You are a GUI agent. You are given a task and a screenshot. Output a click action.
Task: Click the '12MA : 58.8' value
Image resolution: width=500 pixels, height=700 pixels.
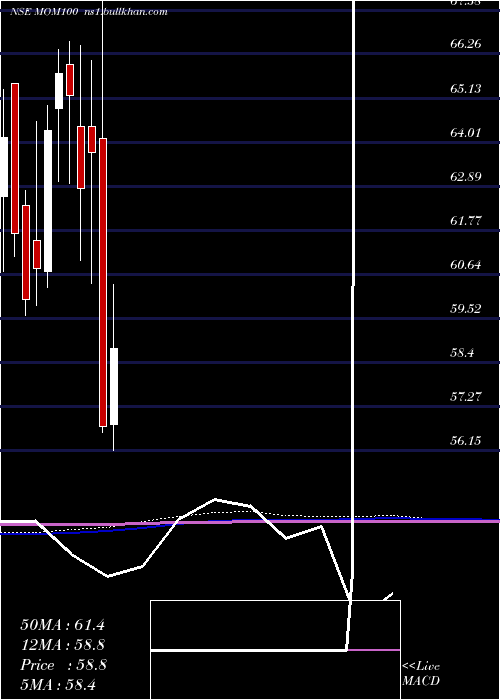(63, 645)
